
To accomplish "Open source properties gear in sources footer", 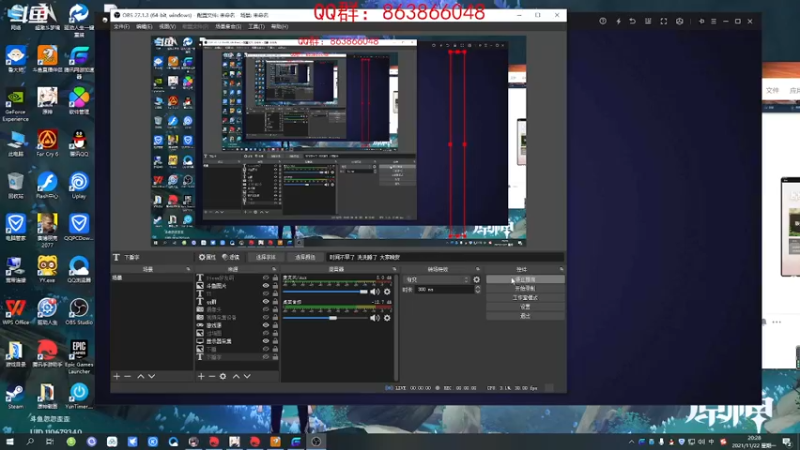I will 223,376.
